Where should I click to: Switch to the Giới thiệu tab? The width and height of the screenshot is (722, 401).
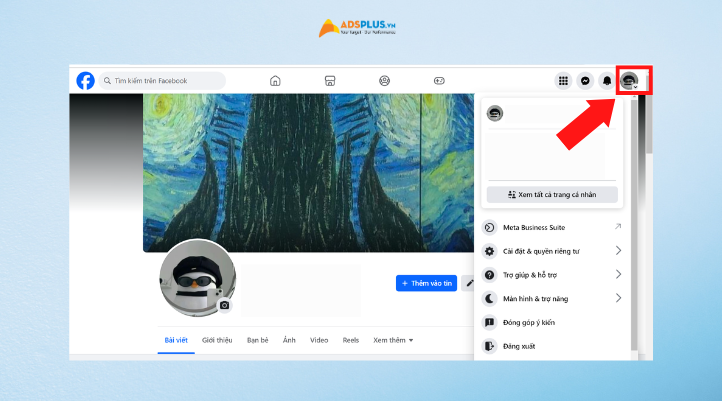[217, 340]
